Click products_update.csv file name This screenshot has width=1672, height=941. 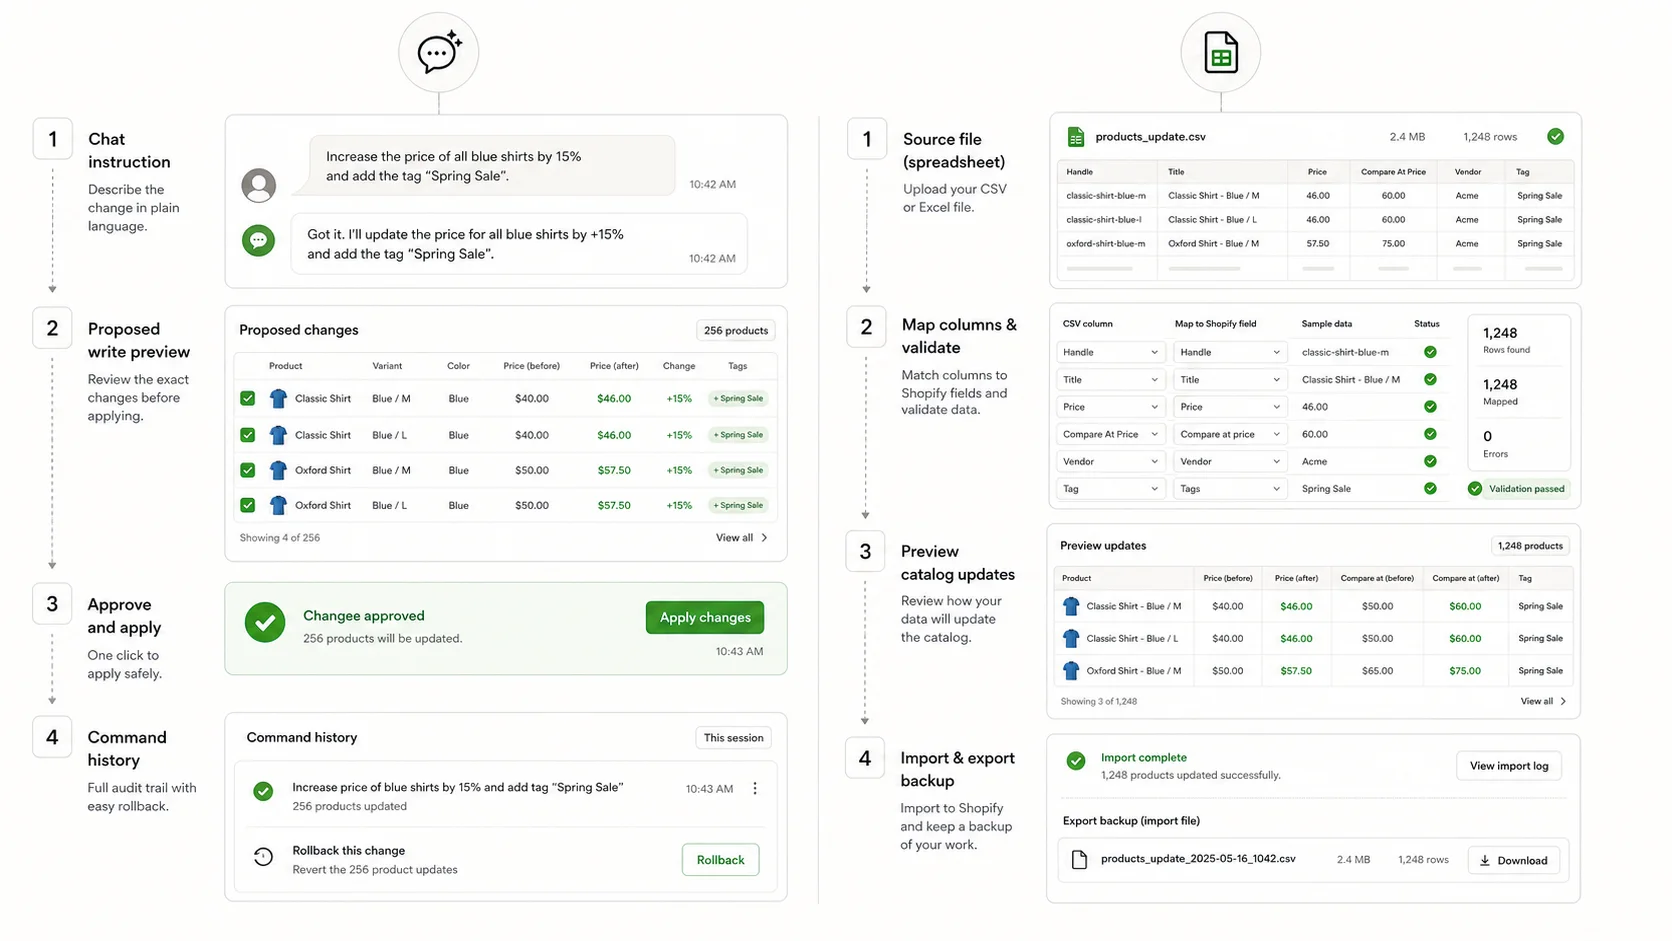pos(1150,137)
